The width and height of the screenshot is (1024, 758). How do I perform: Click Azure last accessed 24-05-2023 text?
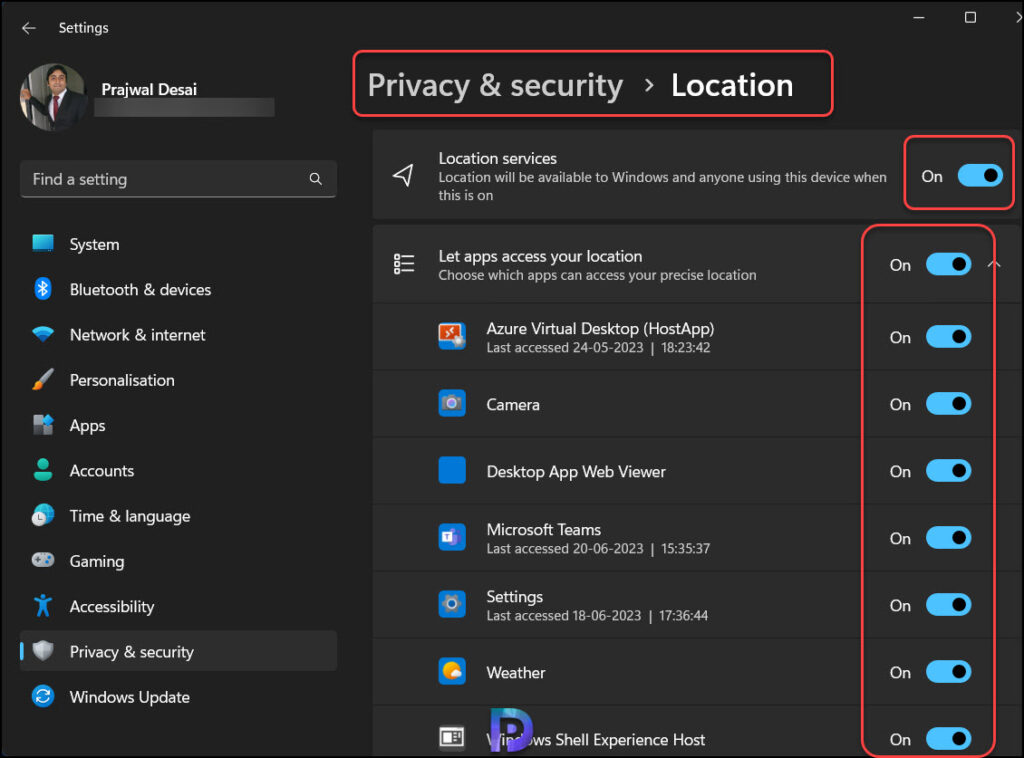click(x=598, y=348)
